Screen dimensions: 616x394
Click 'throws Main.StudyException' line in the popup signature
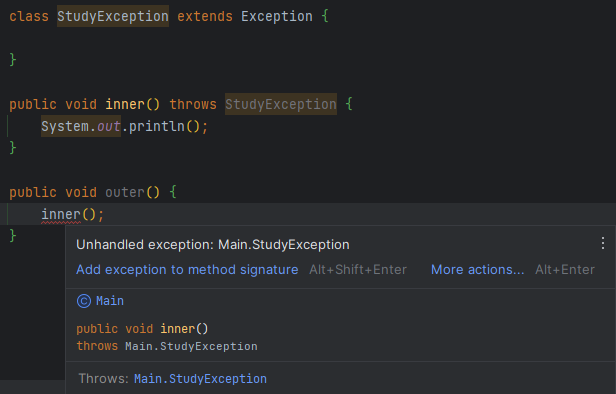tap(167, 346)
